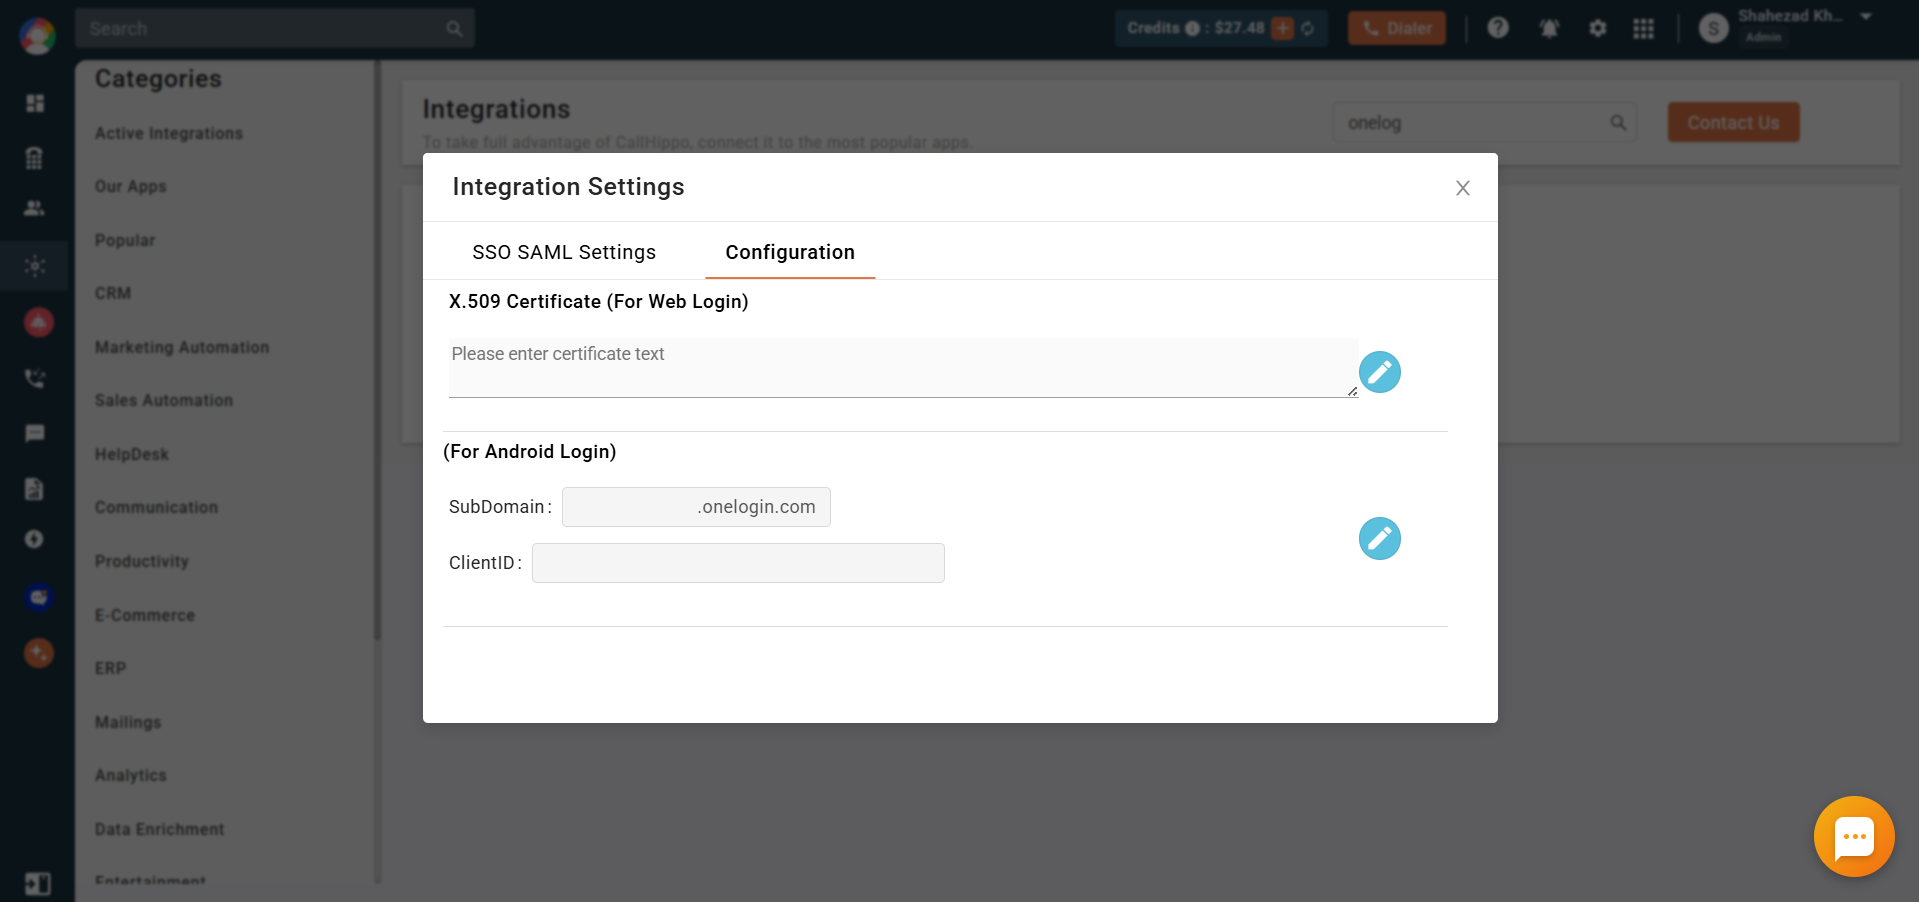Open the call logs phone icon in sidebar
This screenshot has width=1919, height=902.
point(35,378)
